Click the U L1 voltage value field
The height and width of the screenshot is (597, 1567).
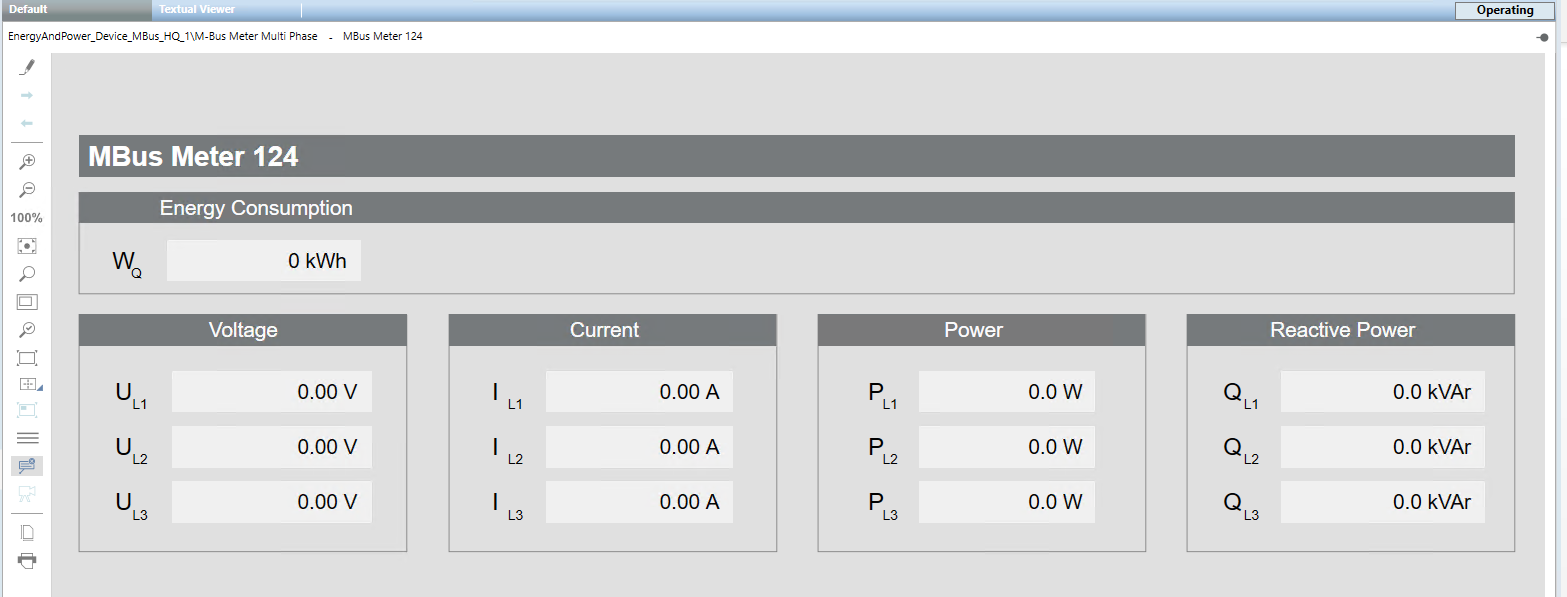coord(271,392)
